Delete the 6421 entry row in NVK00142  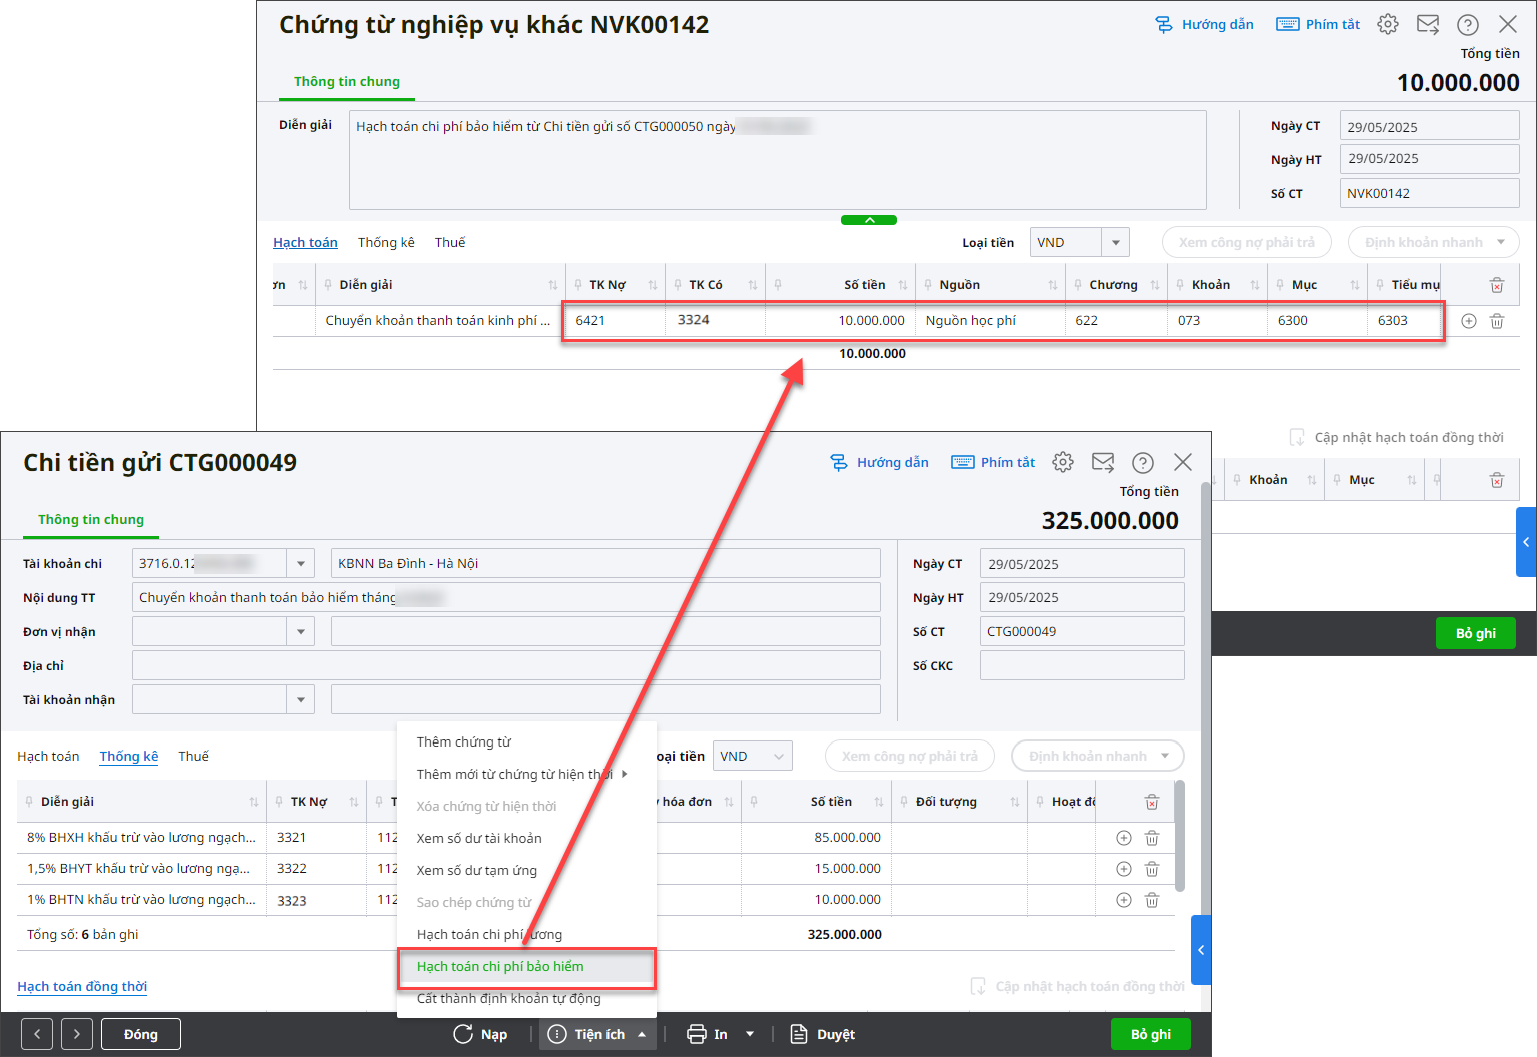(1497, 321)
